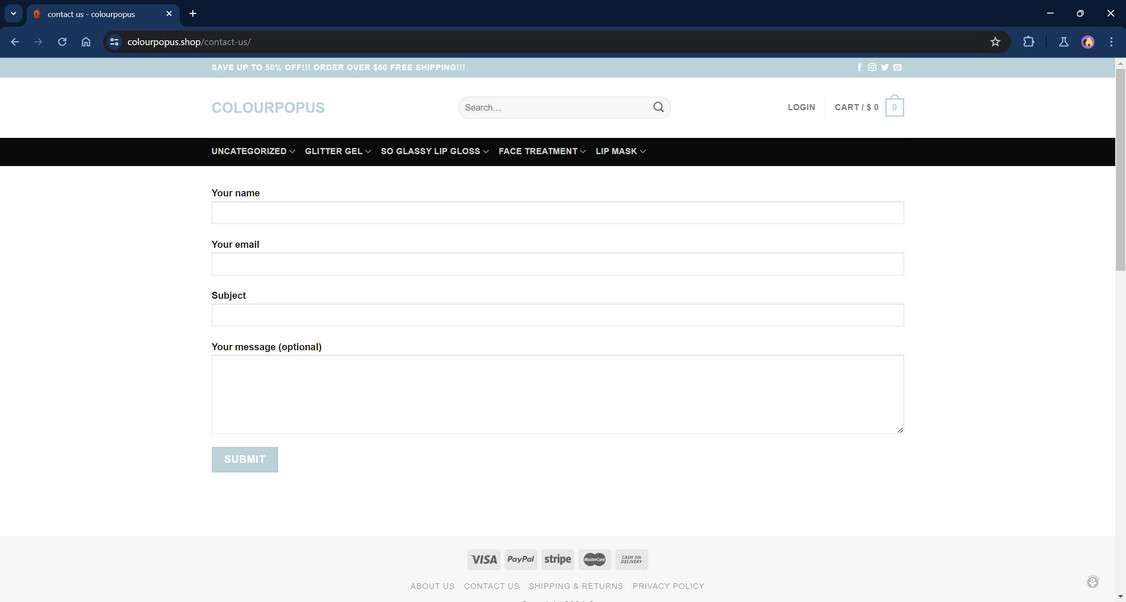This screenshot has height=602, width=1126.
Task: Click the Visa payment badge
Action: [x=484, y=560]
